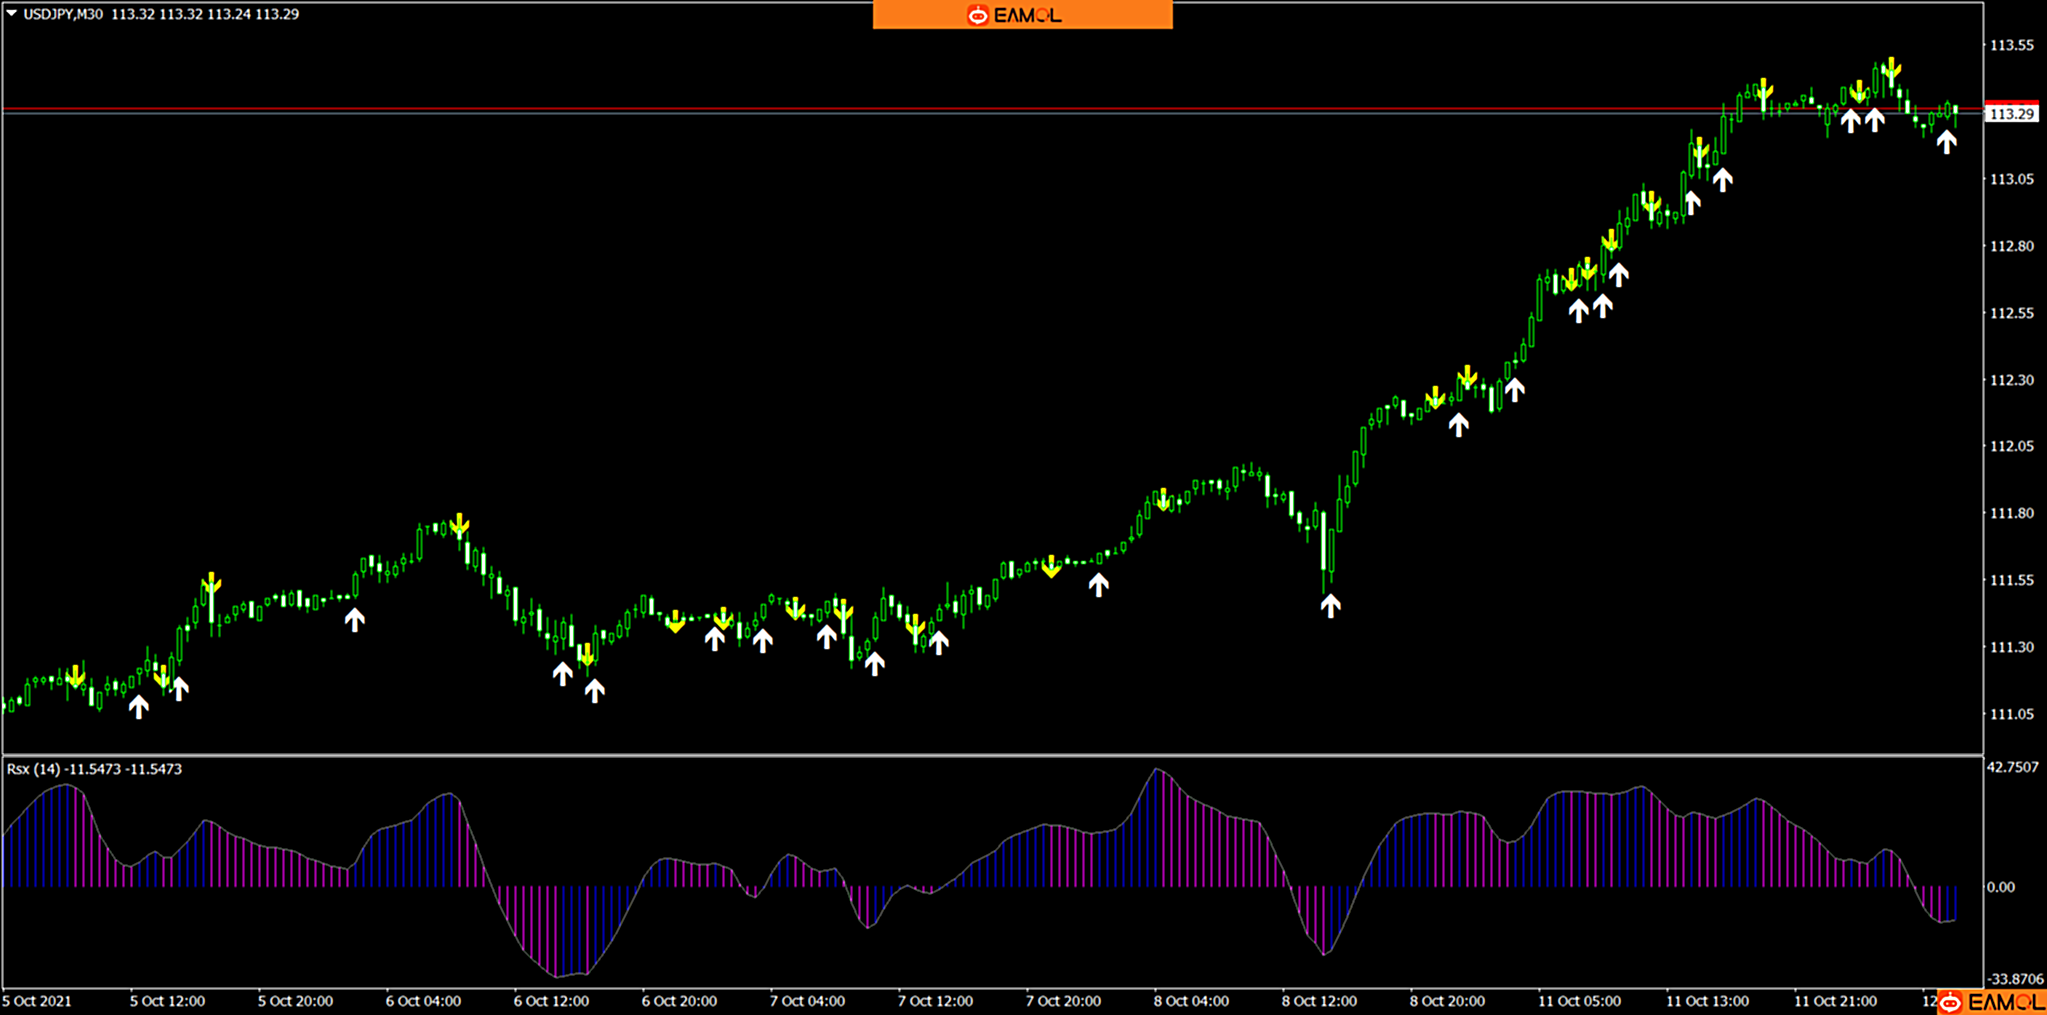Select the OHLC values 113.32 113.32 113.24 113.29
The height and width of the screenshot is (1015, 2047).
(x=205, y=14)
